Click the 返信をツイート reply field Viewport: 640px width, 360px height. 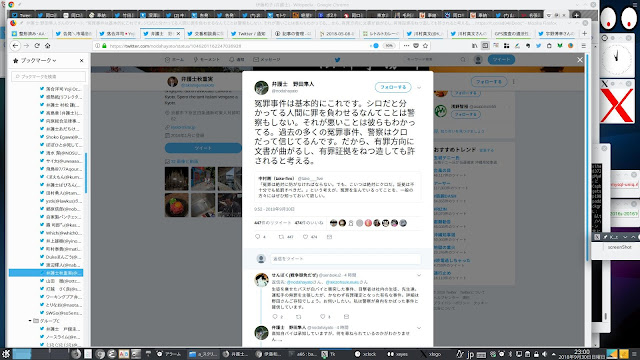[345, 259]
